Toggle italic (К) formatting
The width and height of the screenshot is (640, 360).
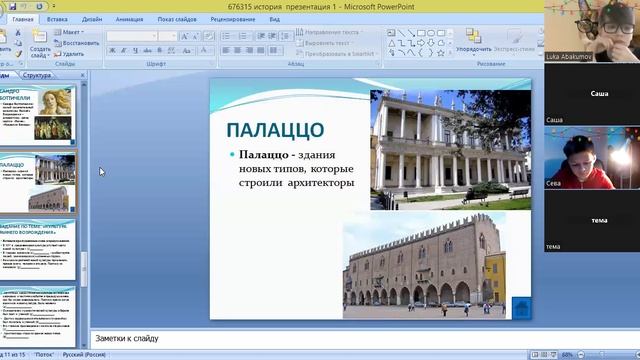click(124, 51)
